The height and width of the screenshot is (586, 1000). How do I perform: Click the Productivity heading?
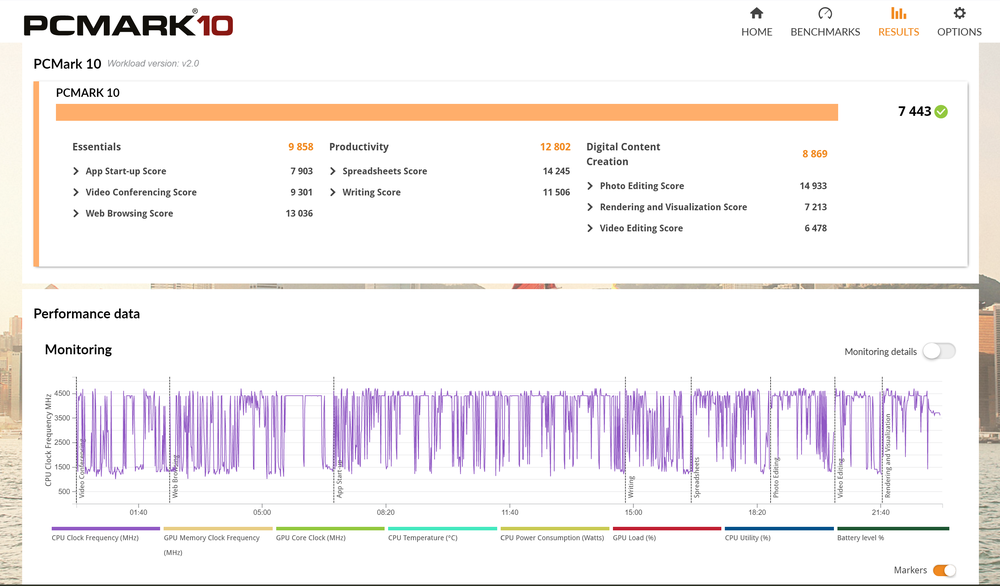358,147
